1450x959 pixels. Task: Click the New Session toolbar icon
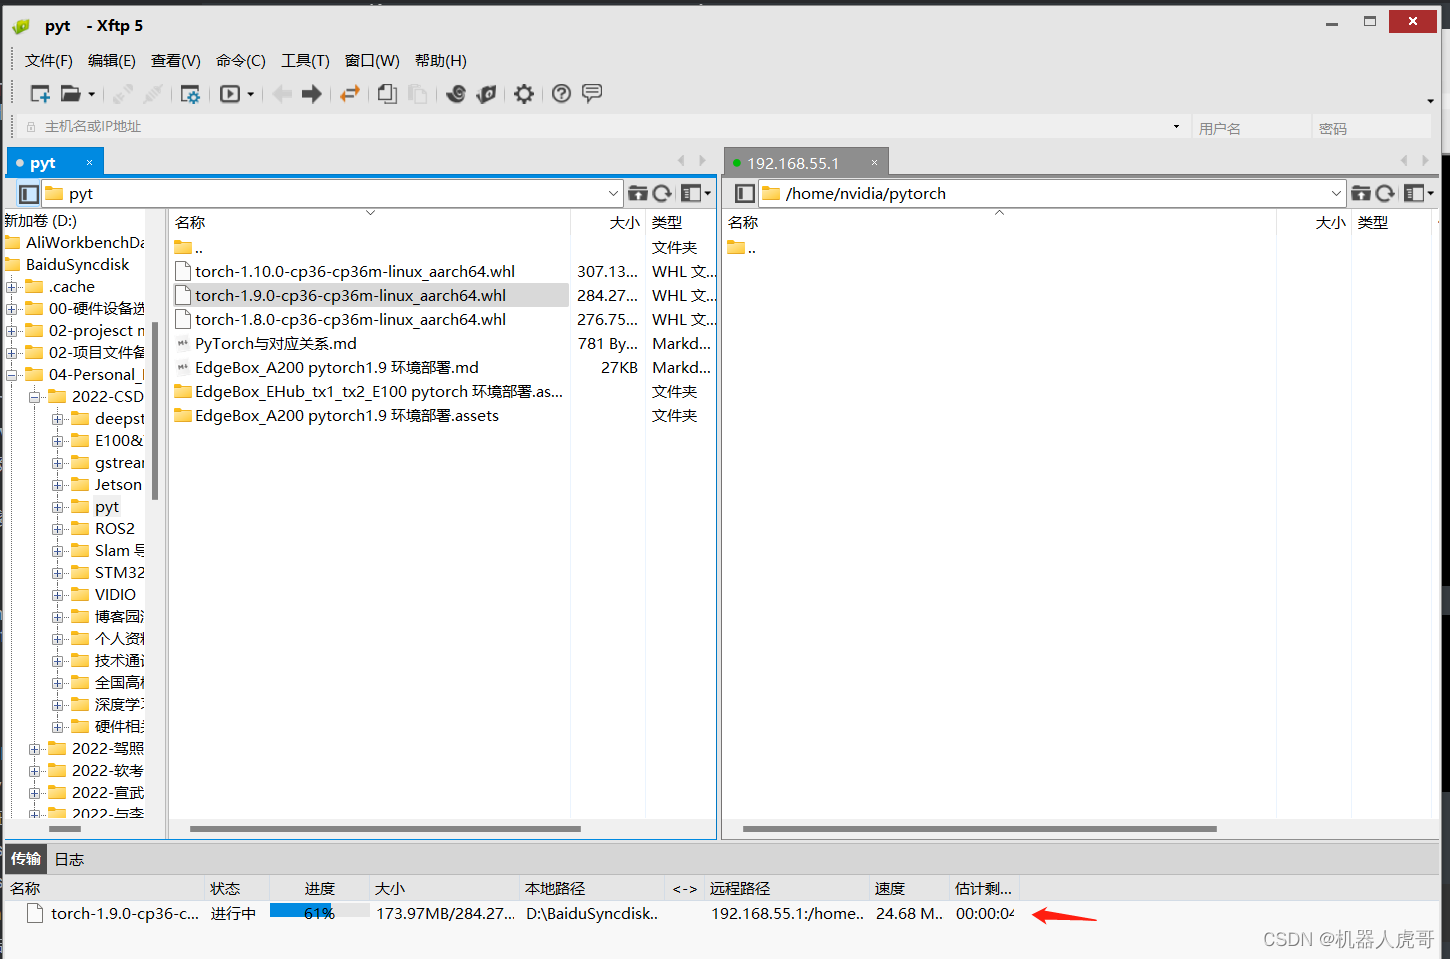40,94
